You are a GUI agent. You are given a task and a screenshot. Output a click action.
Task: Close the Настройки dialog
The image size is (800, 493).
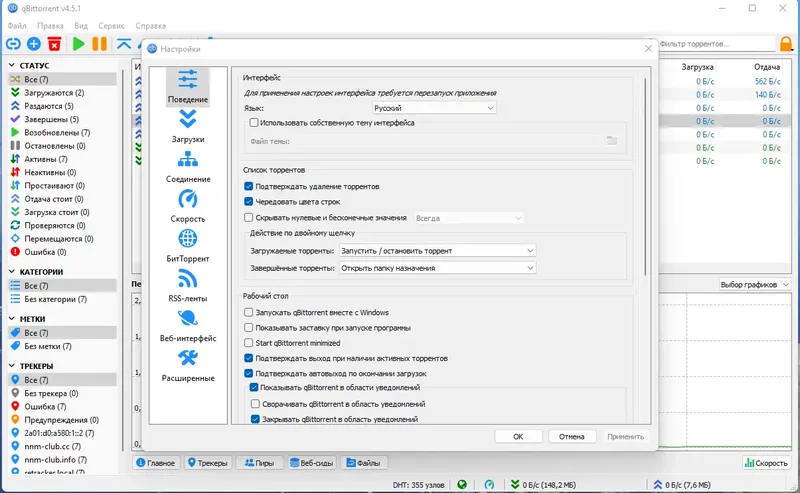pos(648,48)
